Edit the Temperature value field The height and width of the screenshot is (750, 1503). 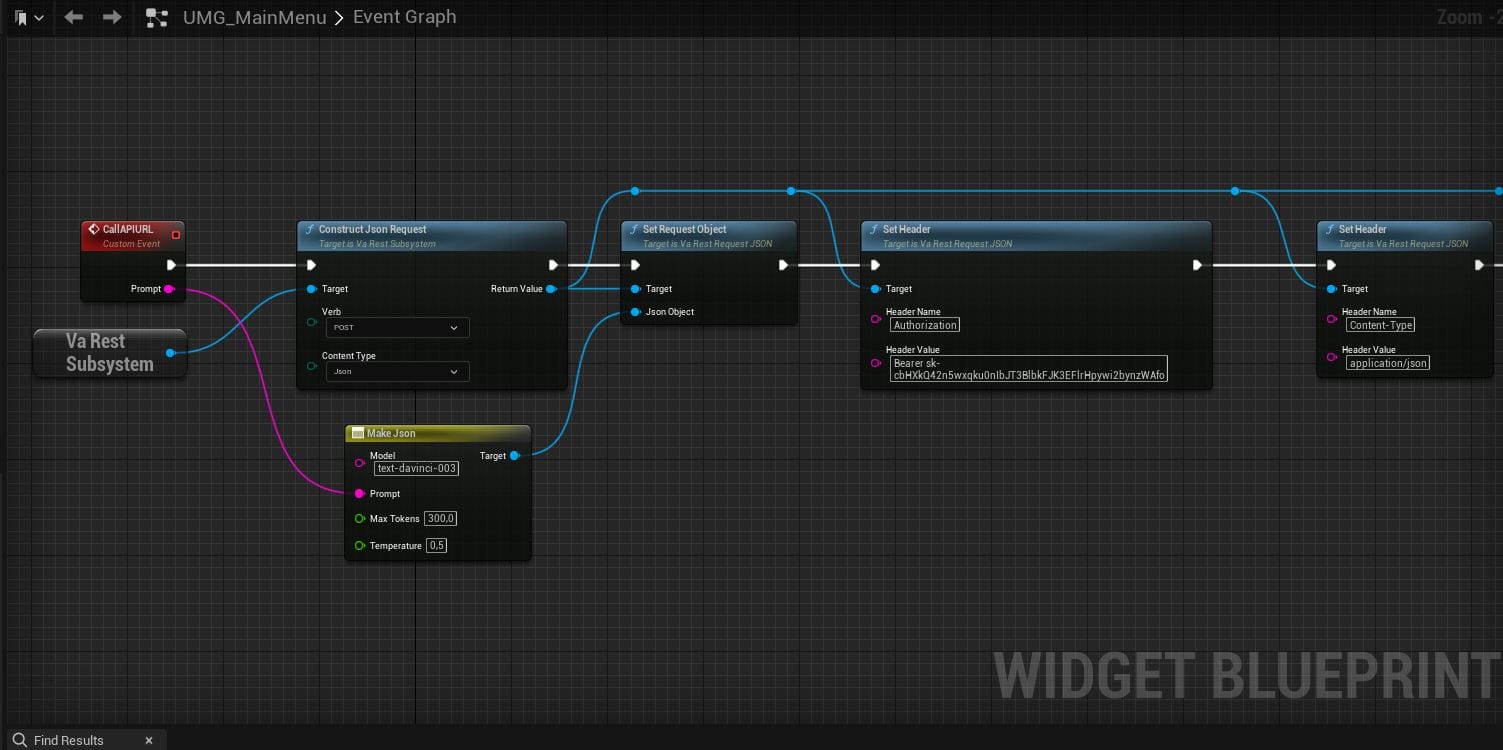pyautogui.click(x=436, y=546)
